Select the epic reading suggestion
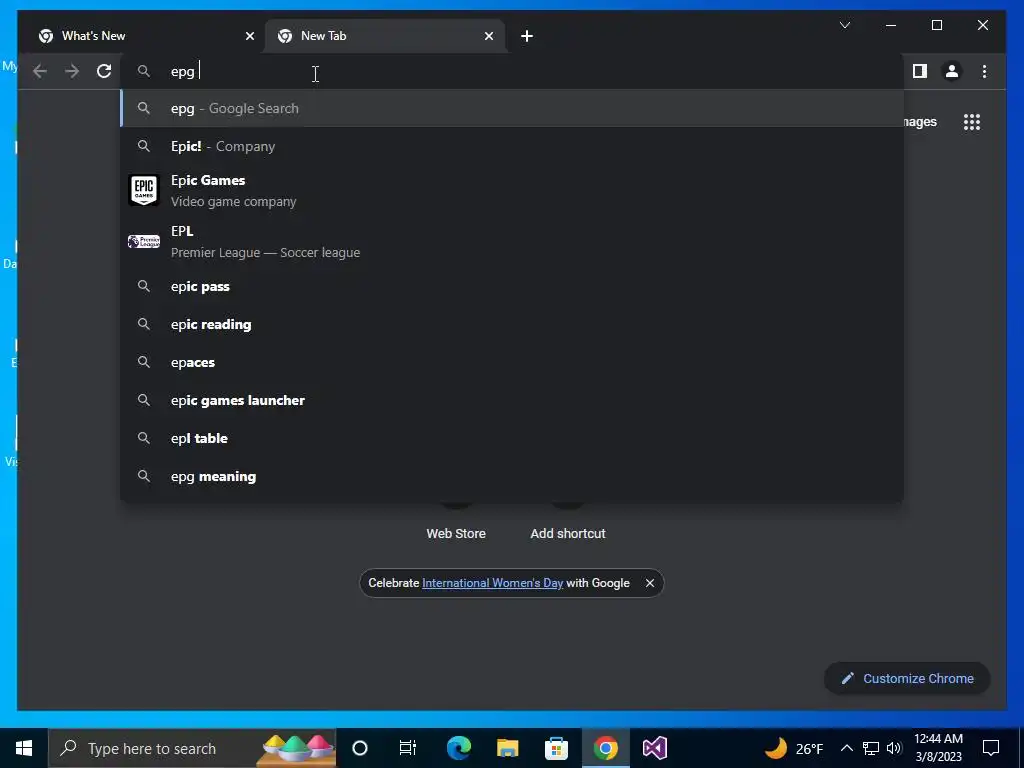Viewport: 1024px width, 768px height. click(512, 325)
